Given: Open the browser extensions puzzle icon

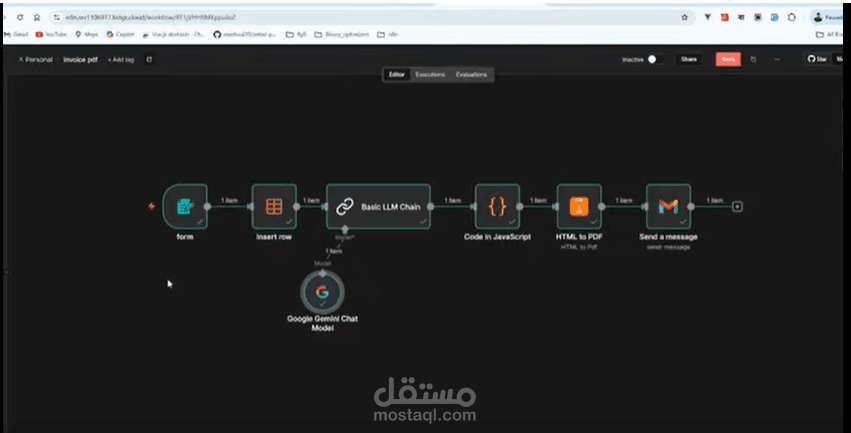Looking at the screenshot, I should [x=791, y=17].
